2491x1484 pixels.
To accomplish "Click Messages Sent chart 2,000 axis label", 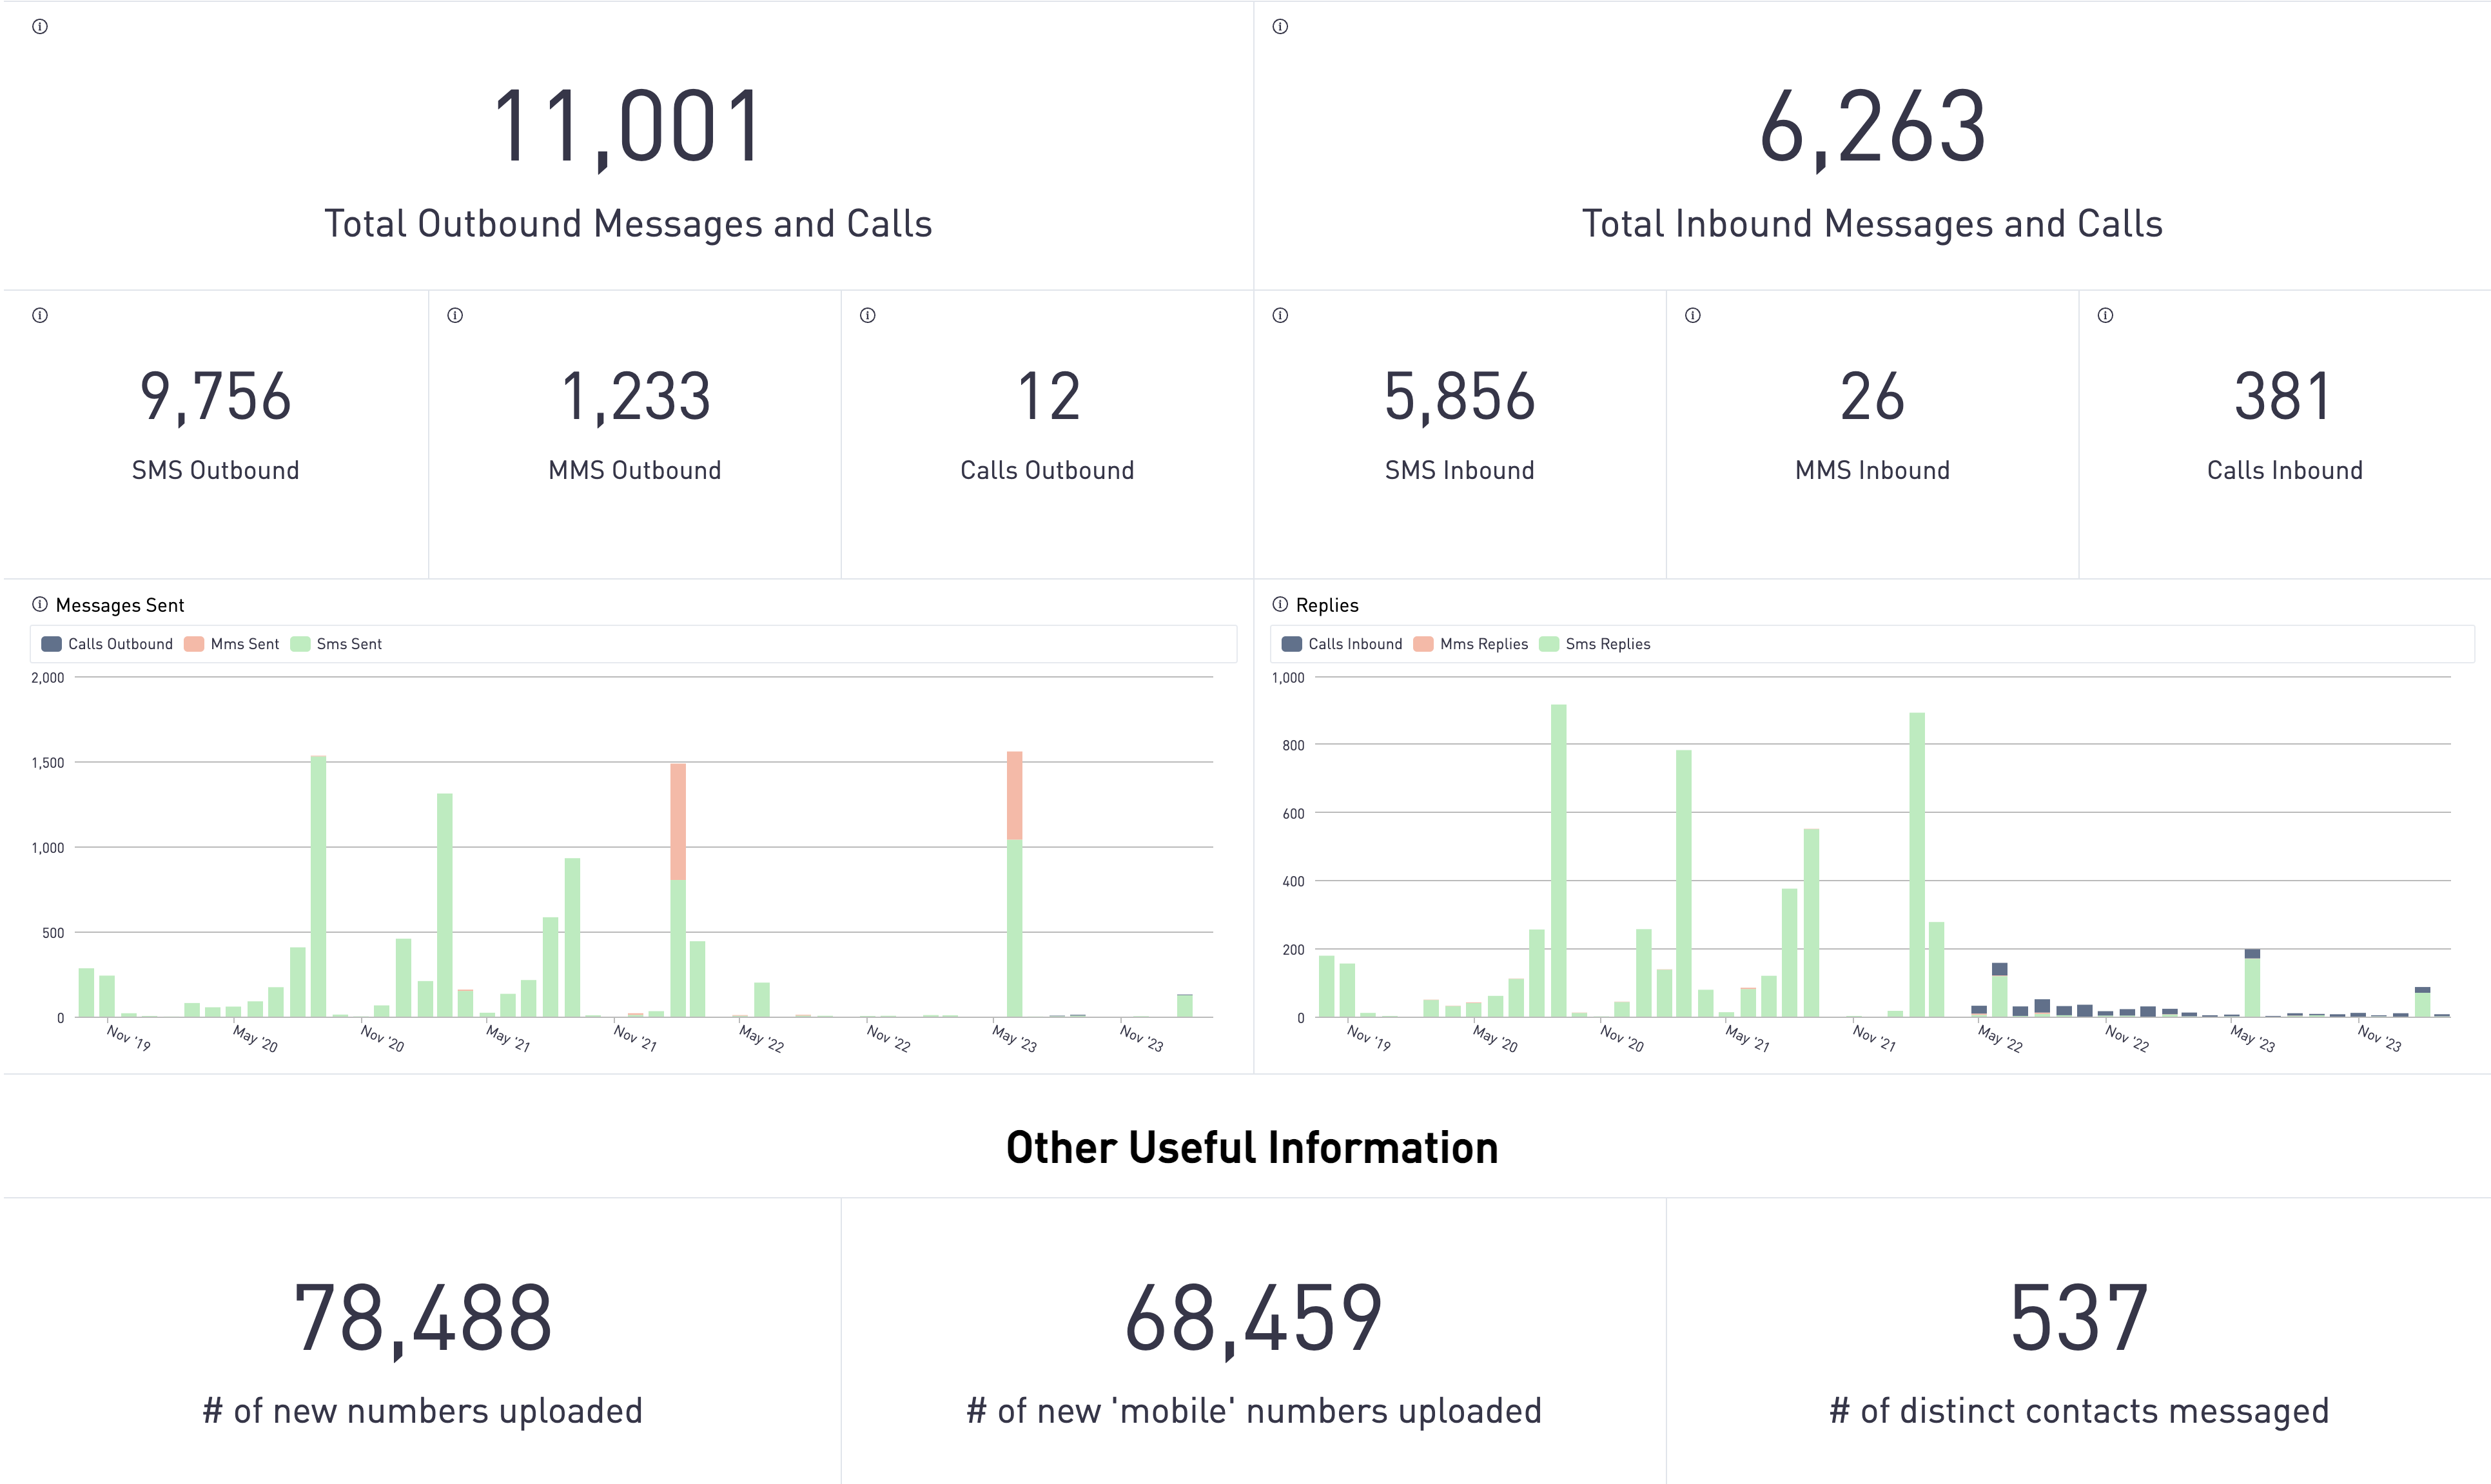I will tap(48, 678).
